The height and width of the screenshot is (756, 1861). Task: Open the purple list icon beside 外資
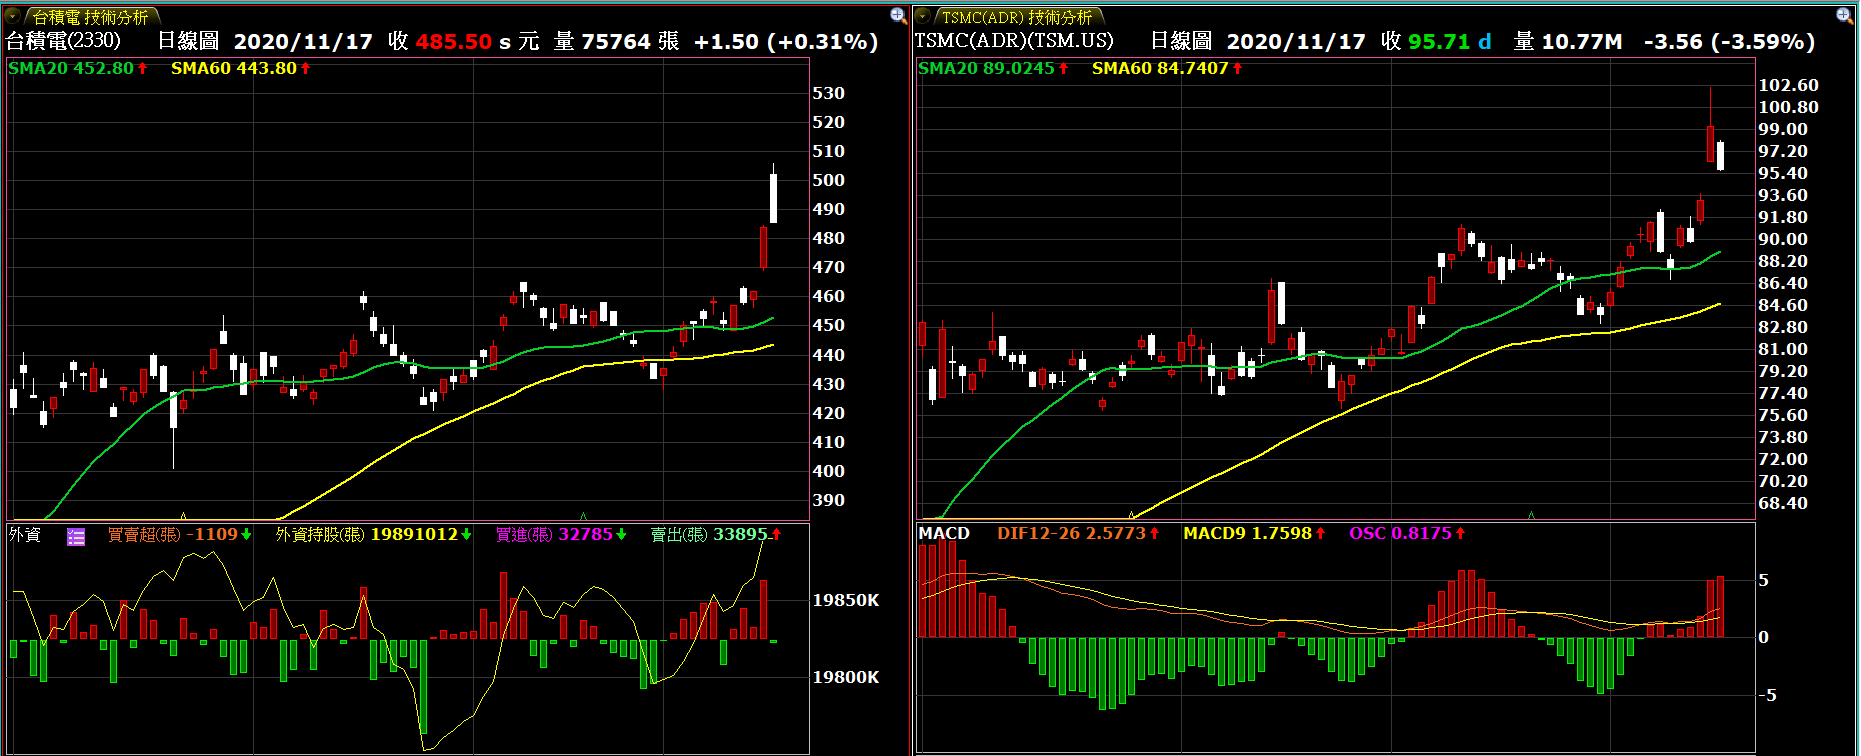click(x=76, y=536)
